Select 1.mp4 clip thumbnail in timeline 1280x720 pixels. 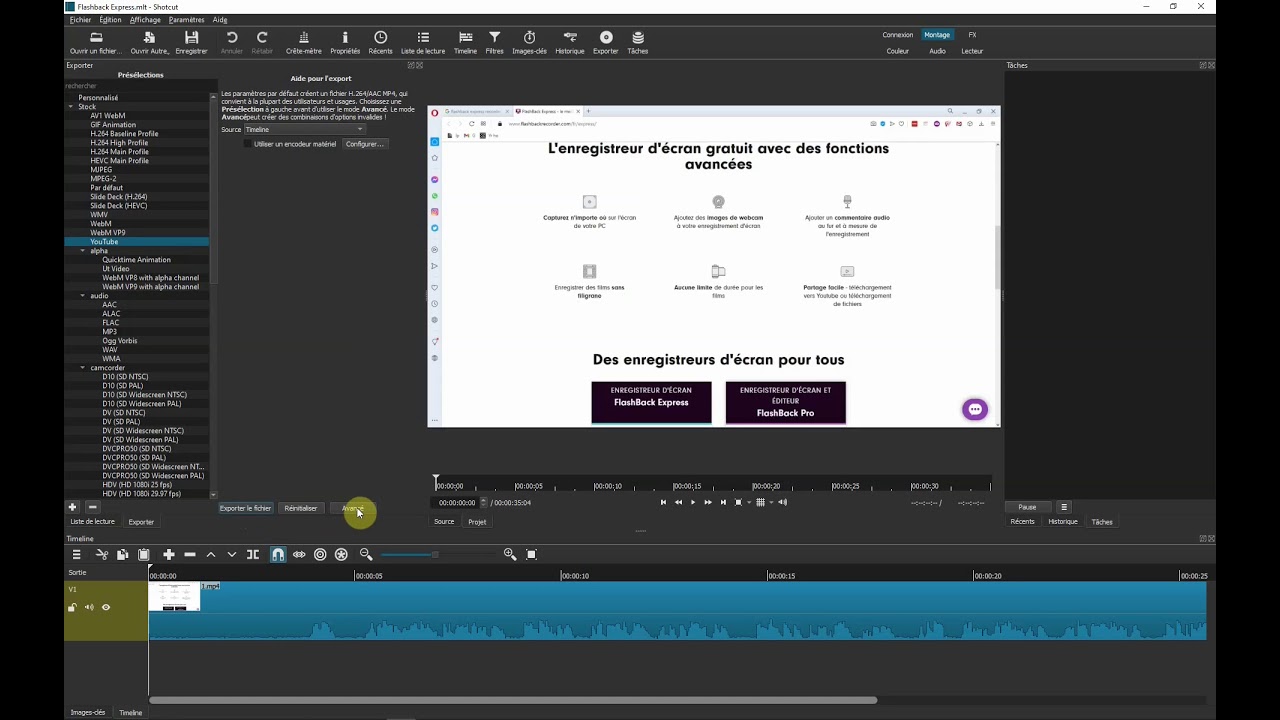(x=174, y=597)
